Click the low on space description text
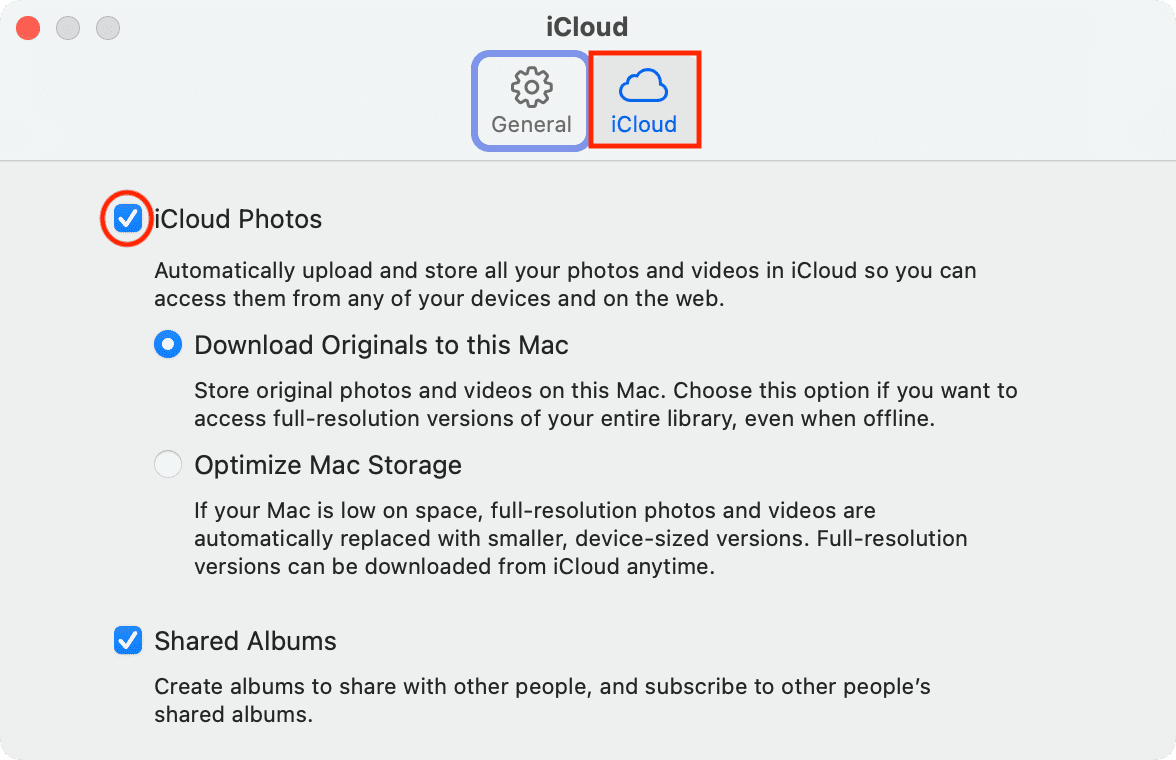 point(581,538)
